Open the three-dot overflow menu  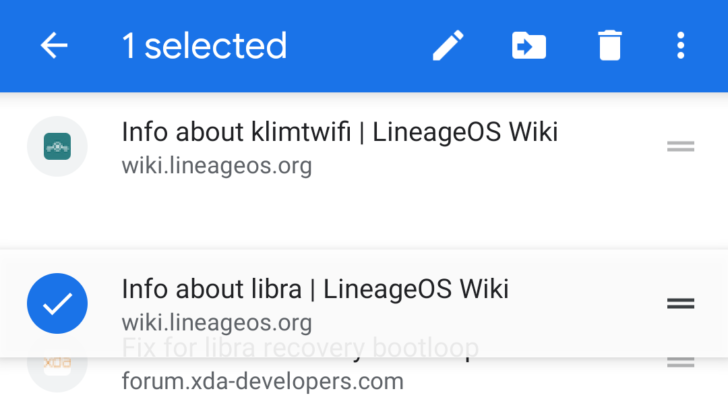pos(680,46)
